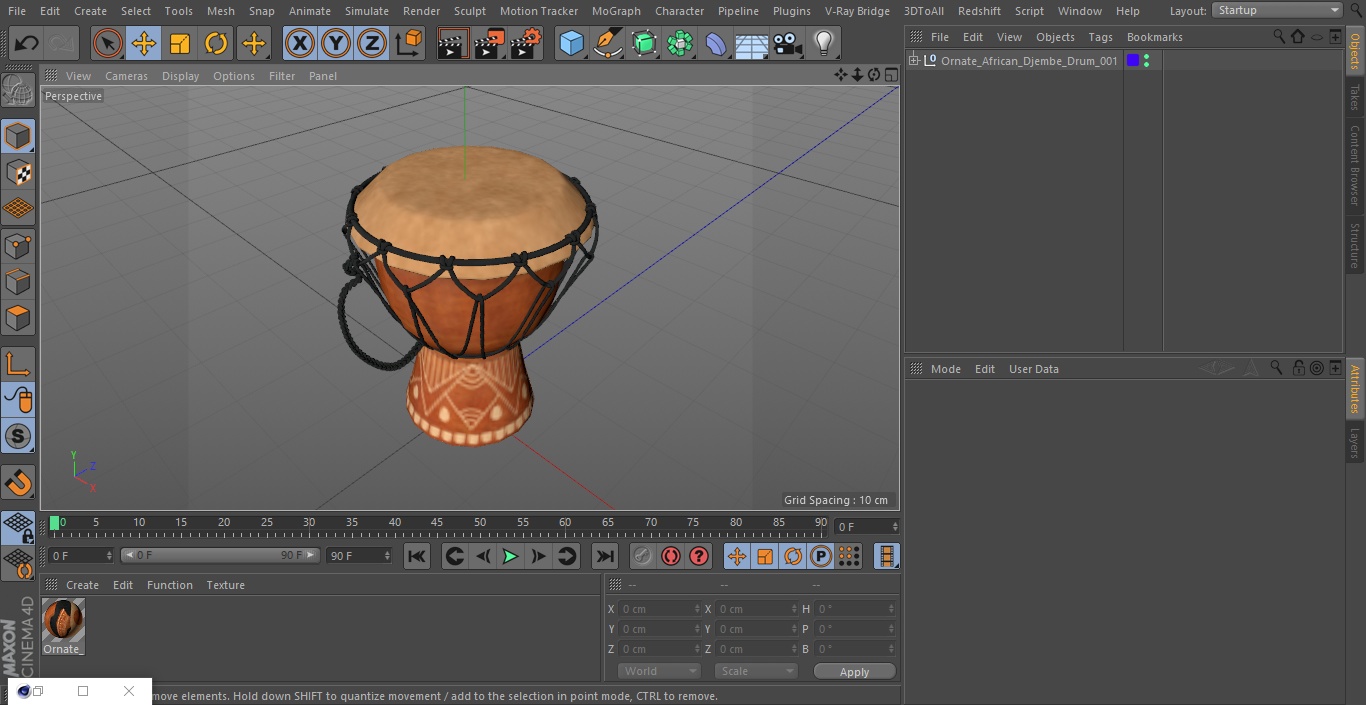Open the taskbar Cinema 4D icon
The image size is (1366, 705).
pyautogui.click(x=24, y=691)
